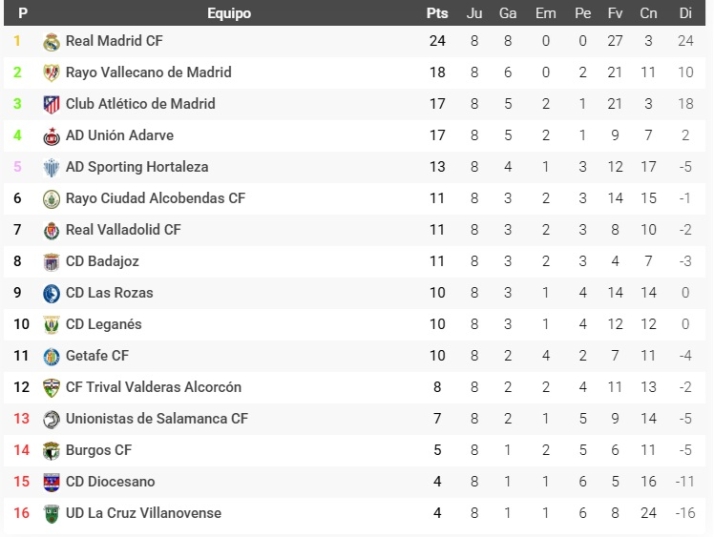
Task: Click the Burgos CF crest icon
Action: coord(52,450)
